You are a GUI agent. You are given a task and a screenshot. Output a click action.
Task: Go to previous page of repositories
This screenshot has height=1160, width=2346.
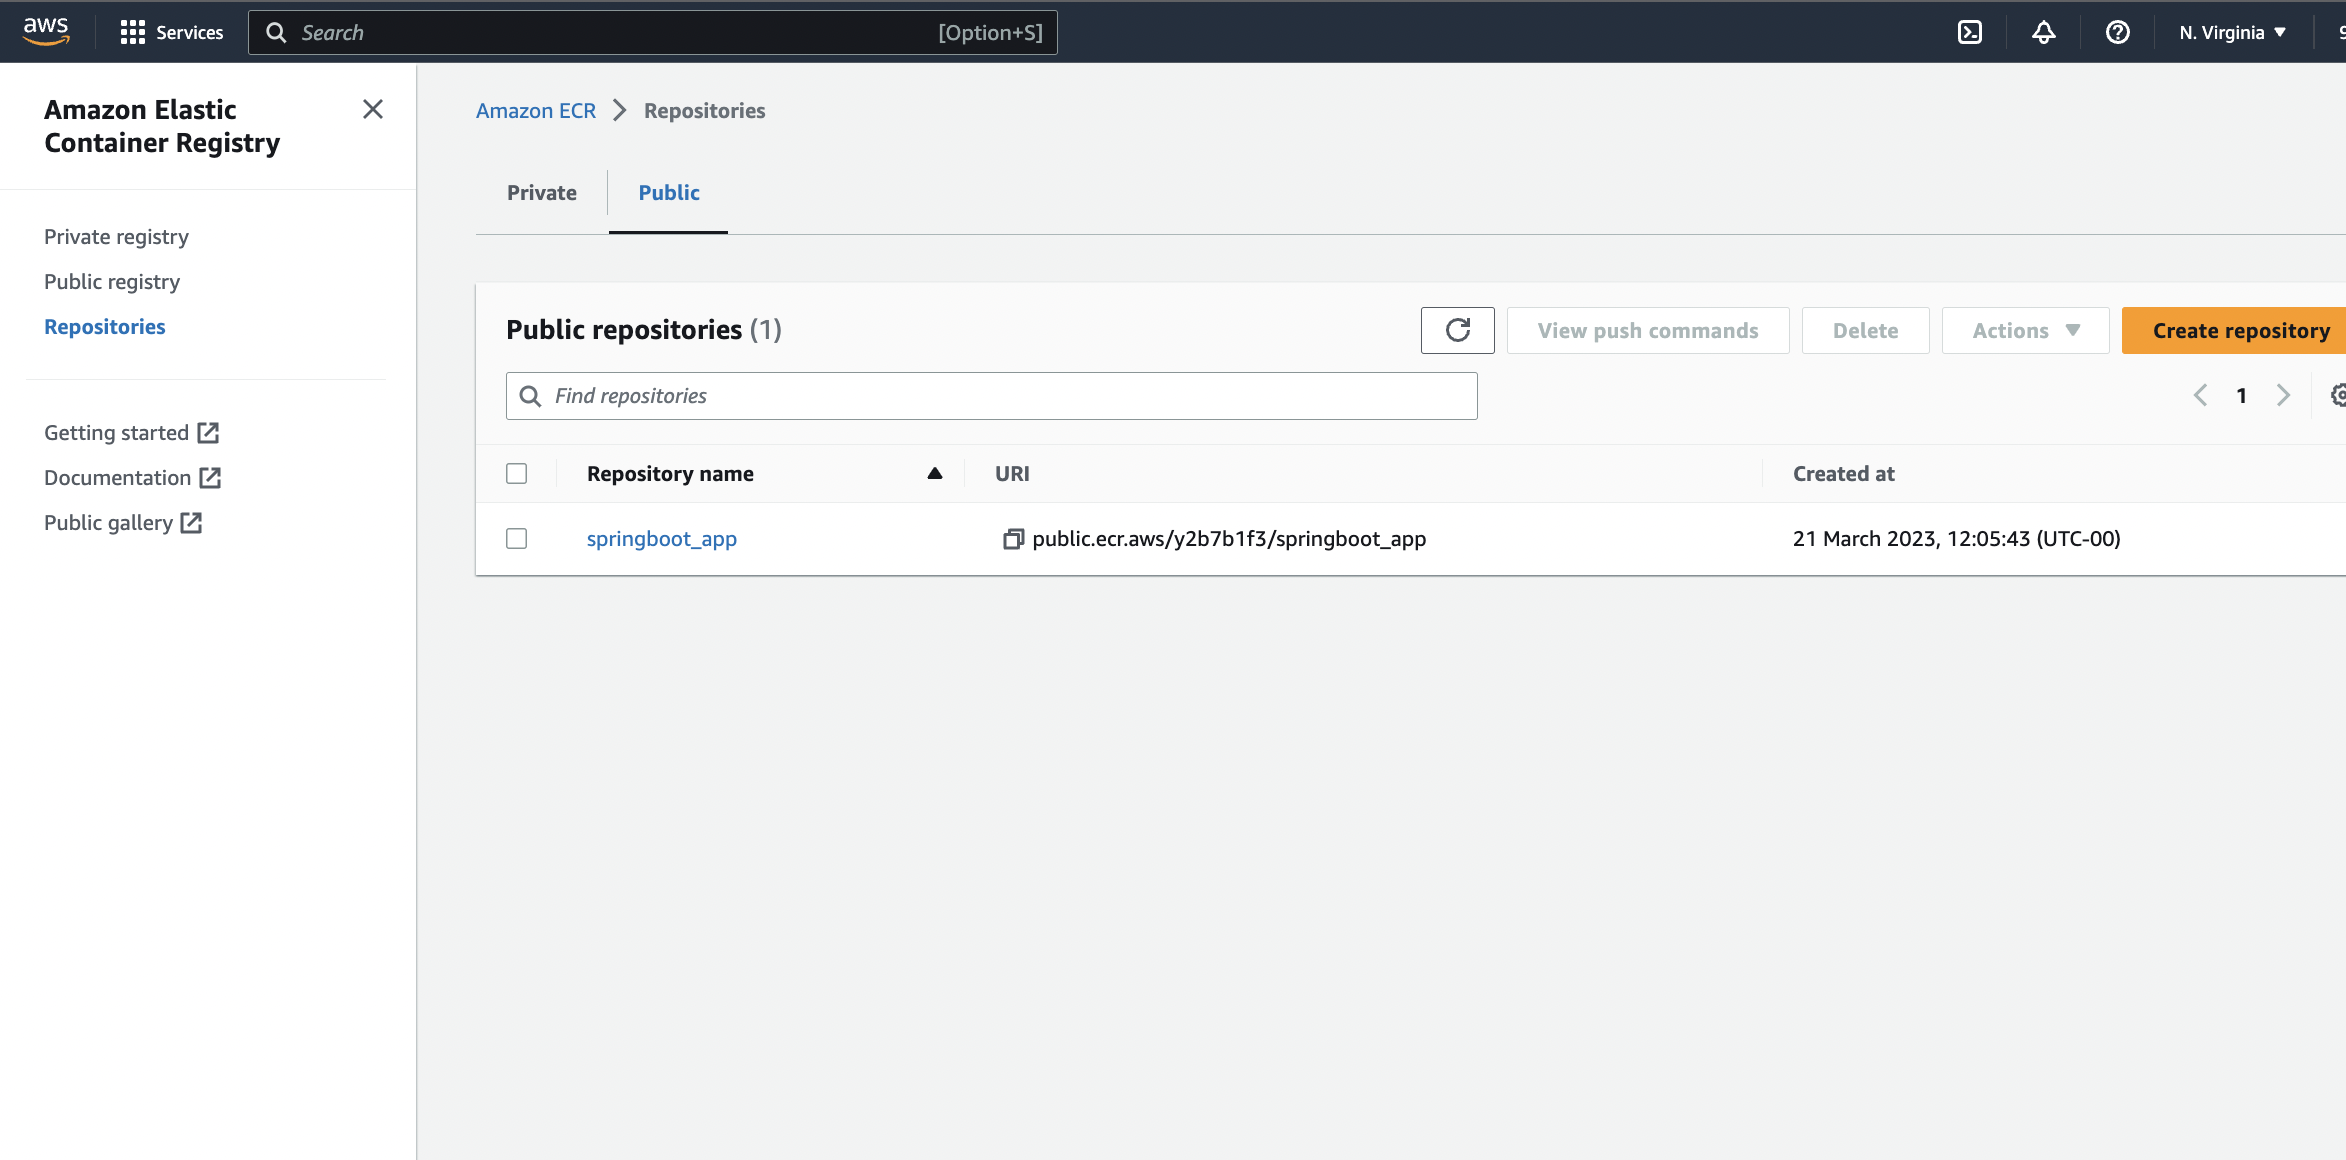pyautogui.click(x=2201, y=395)
